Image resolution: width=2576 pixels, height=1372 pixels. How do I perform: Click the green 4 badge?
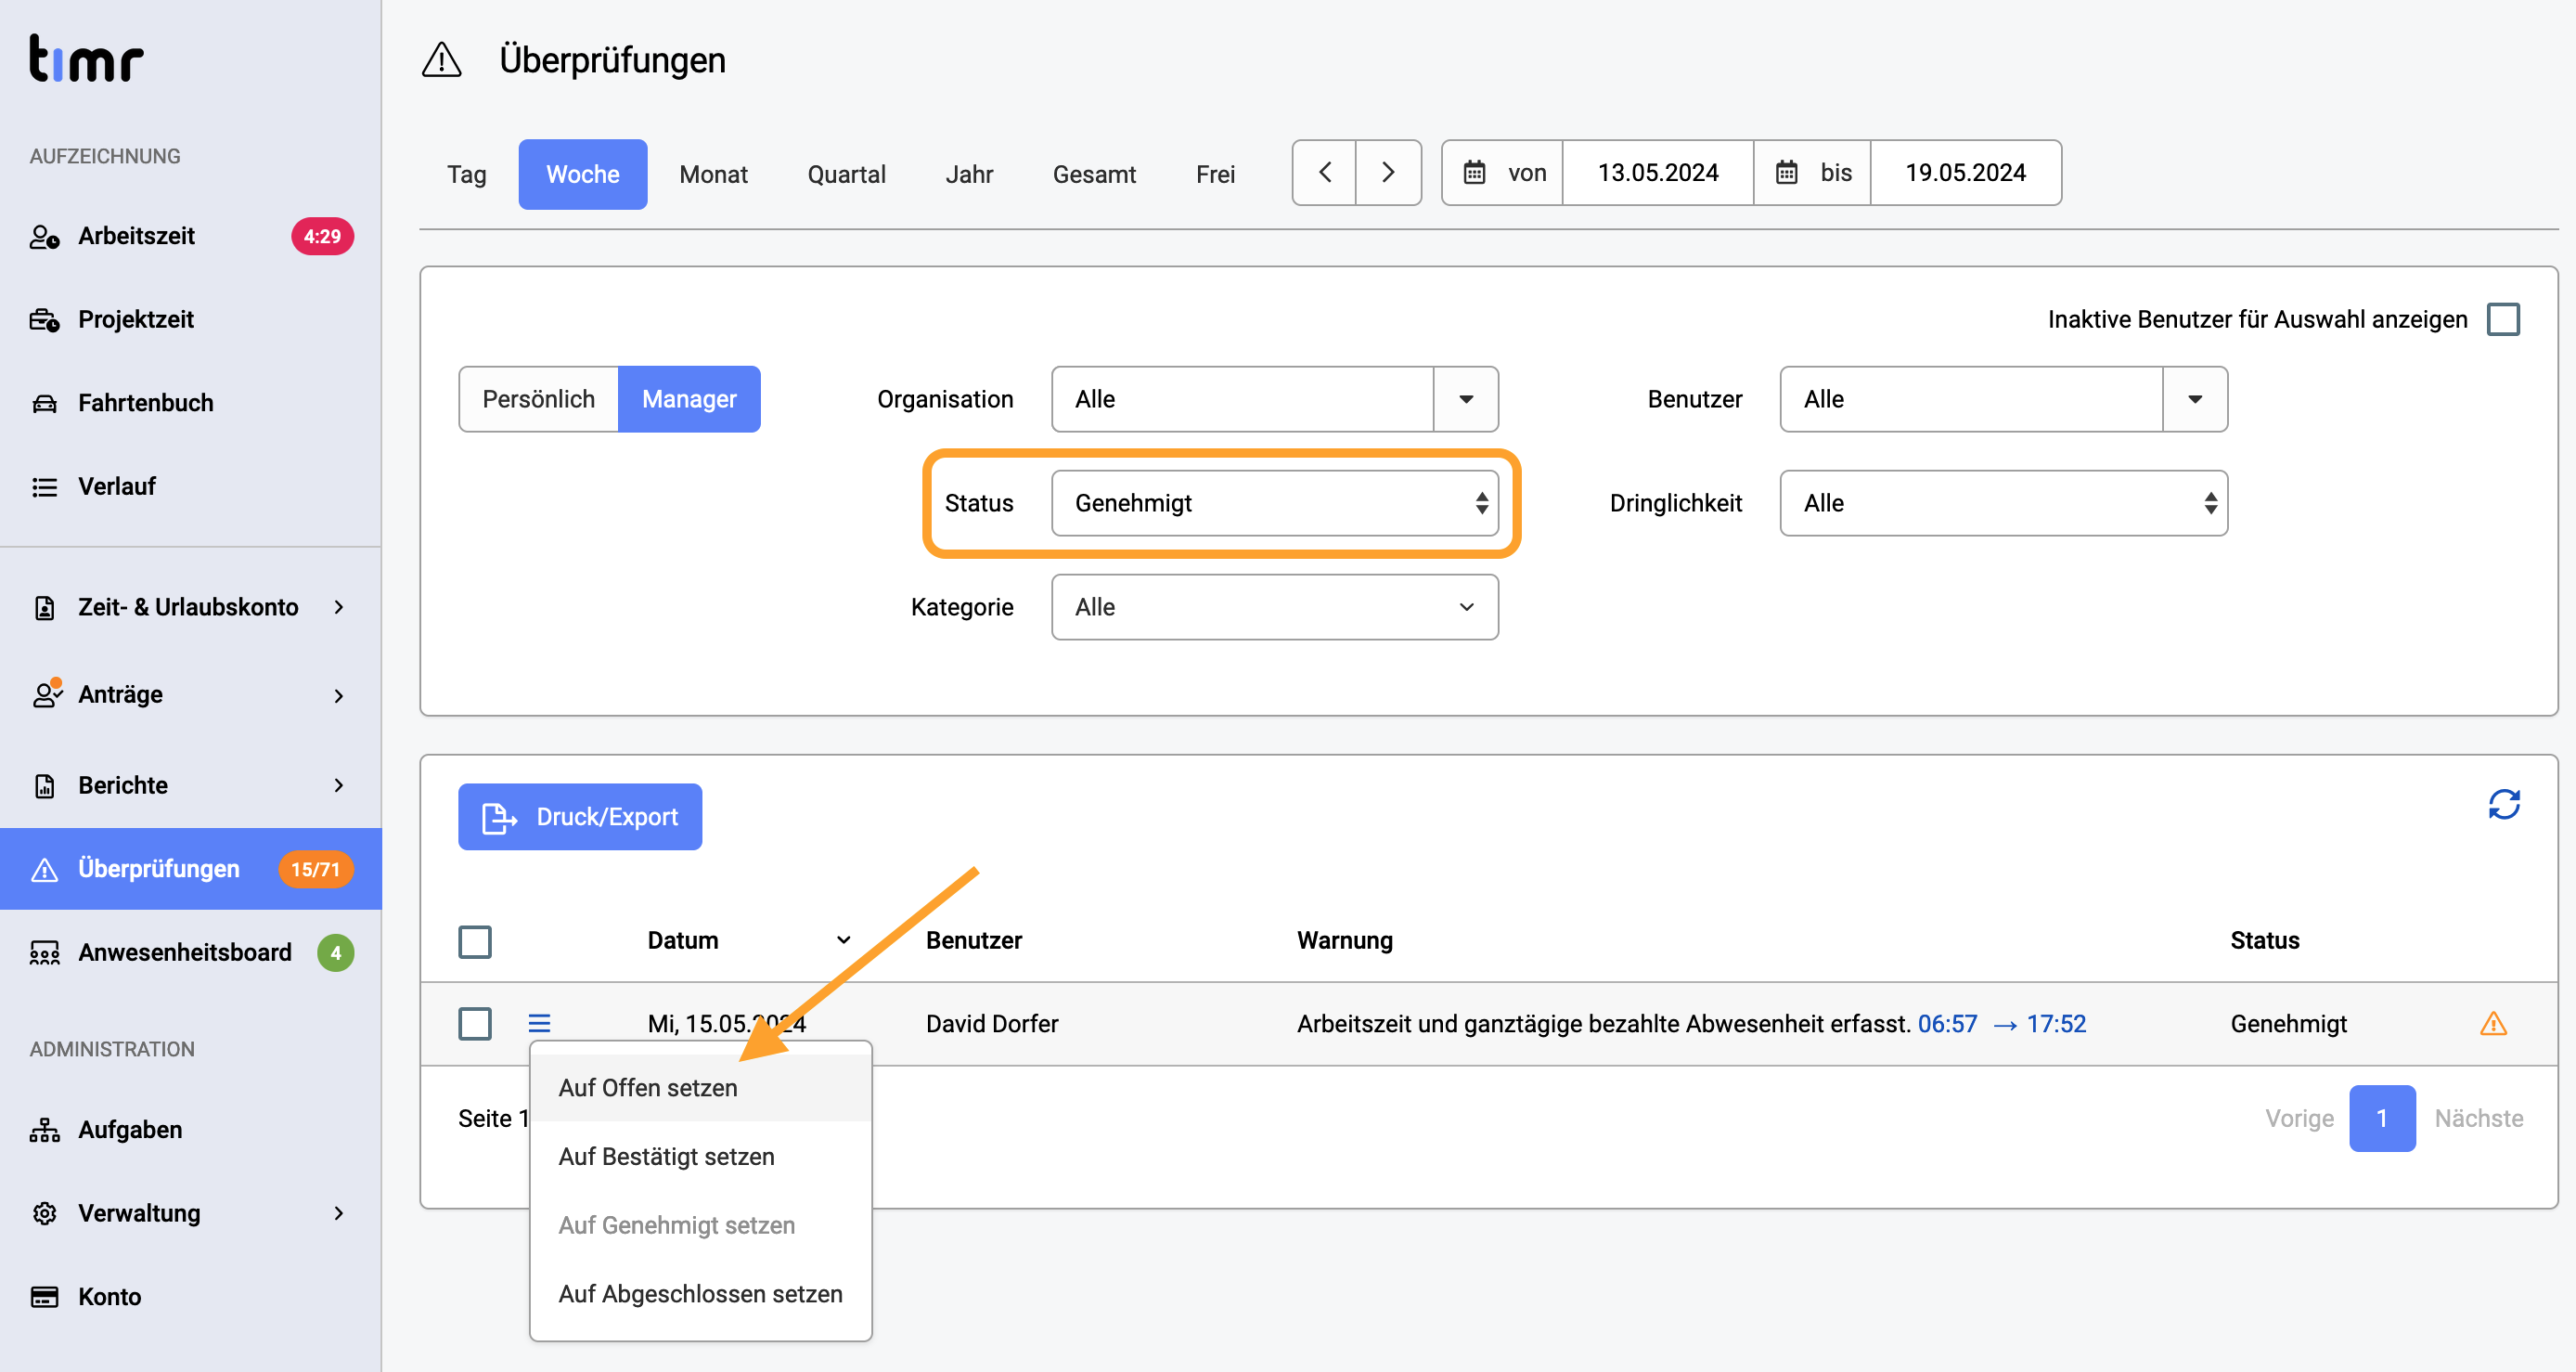(x=336, y=952)
